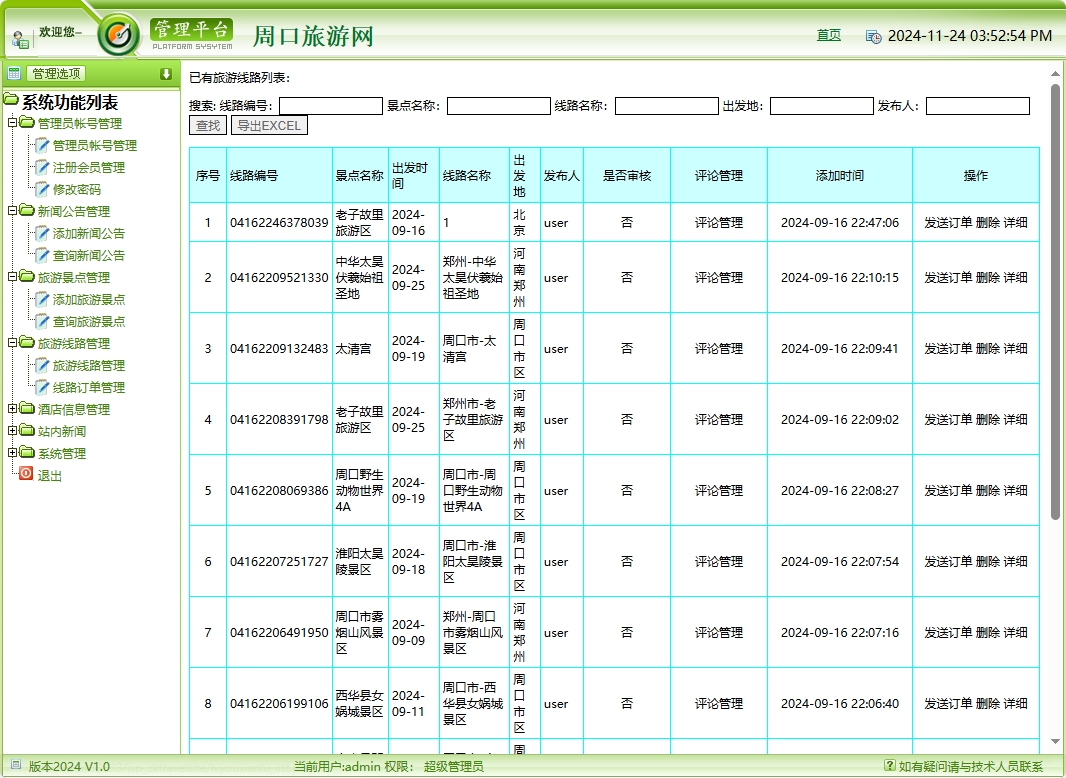Open the 首页 homepage link
Screen dimensions: 1066x778
[828, 33]
